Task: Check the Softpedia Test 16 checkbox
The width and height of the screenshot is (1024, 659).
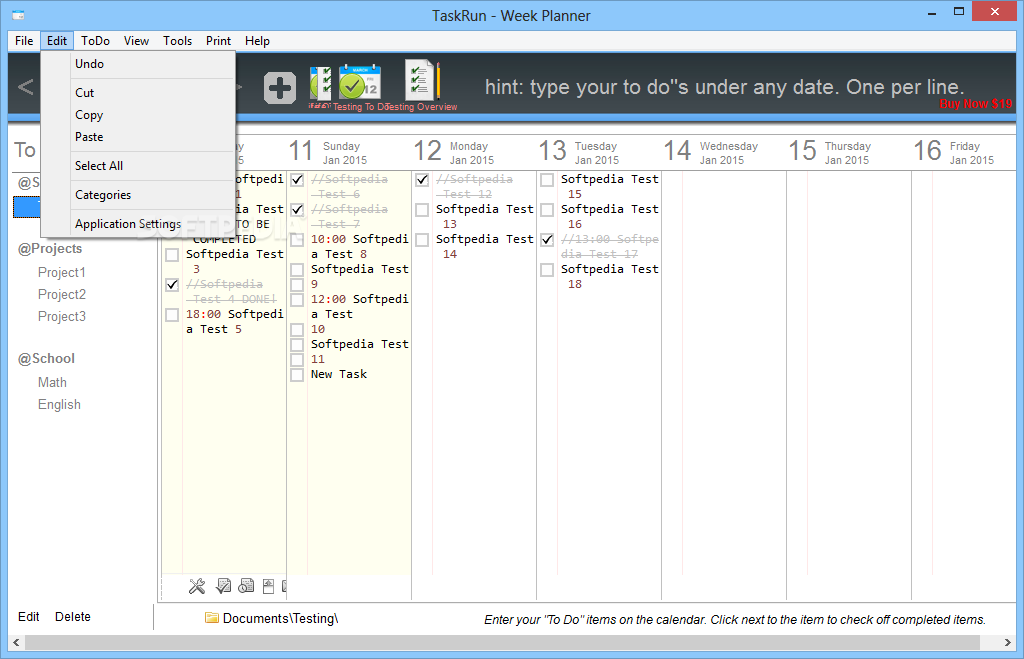Action: pyautogui.click(x=547, y=210)
